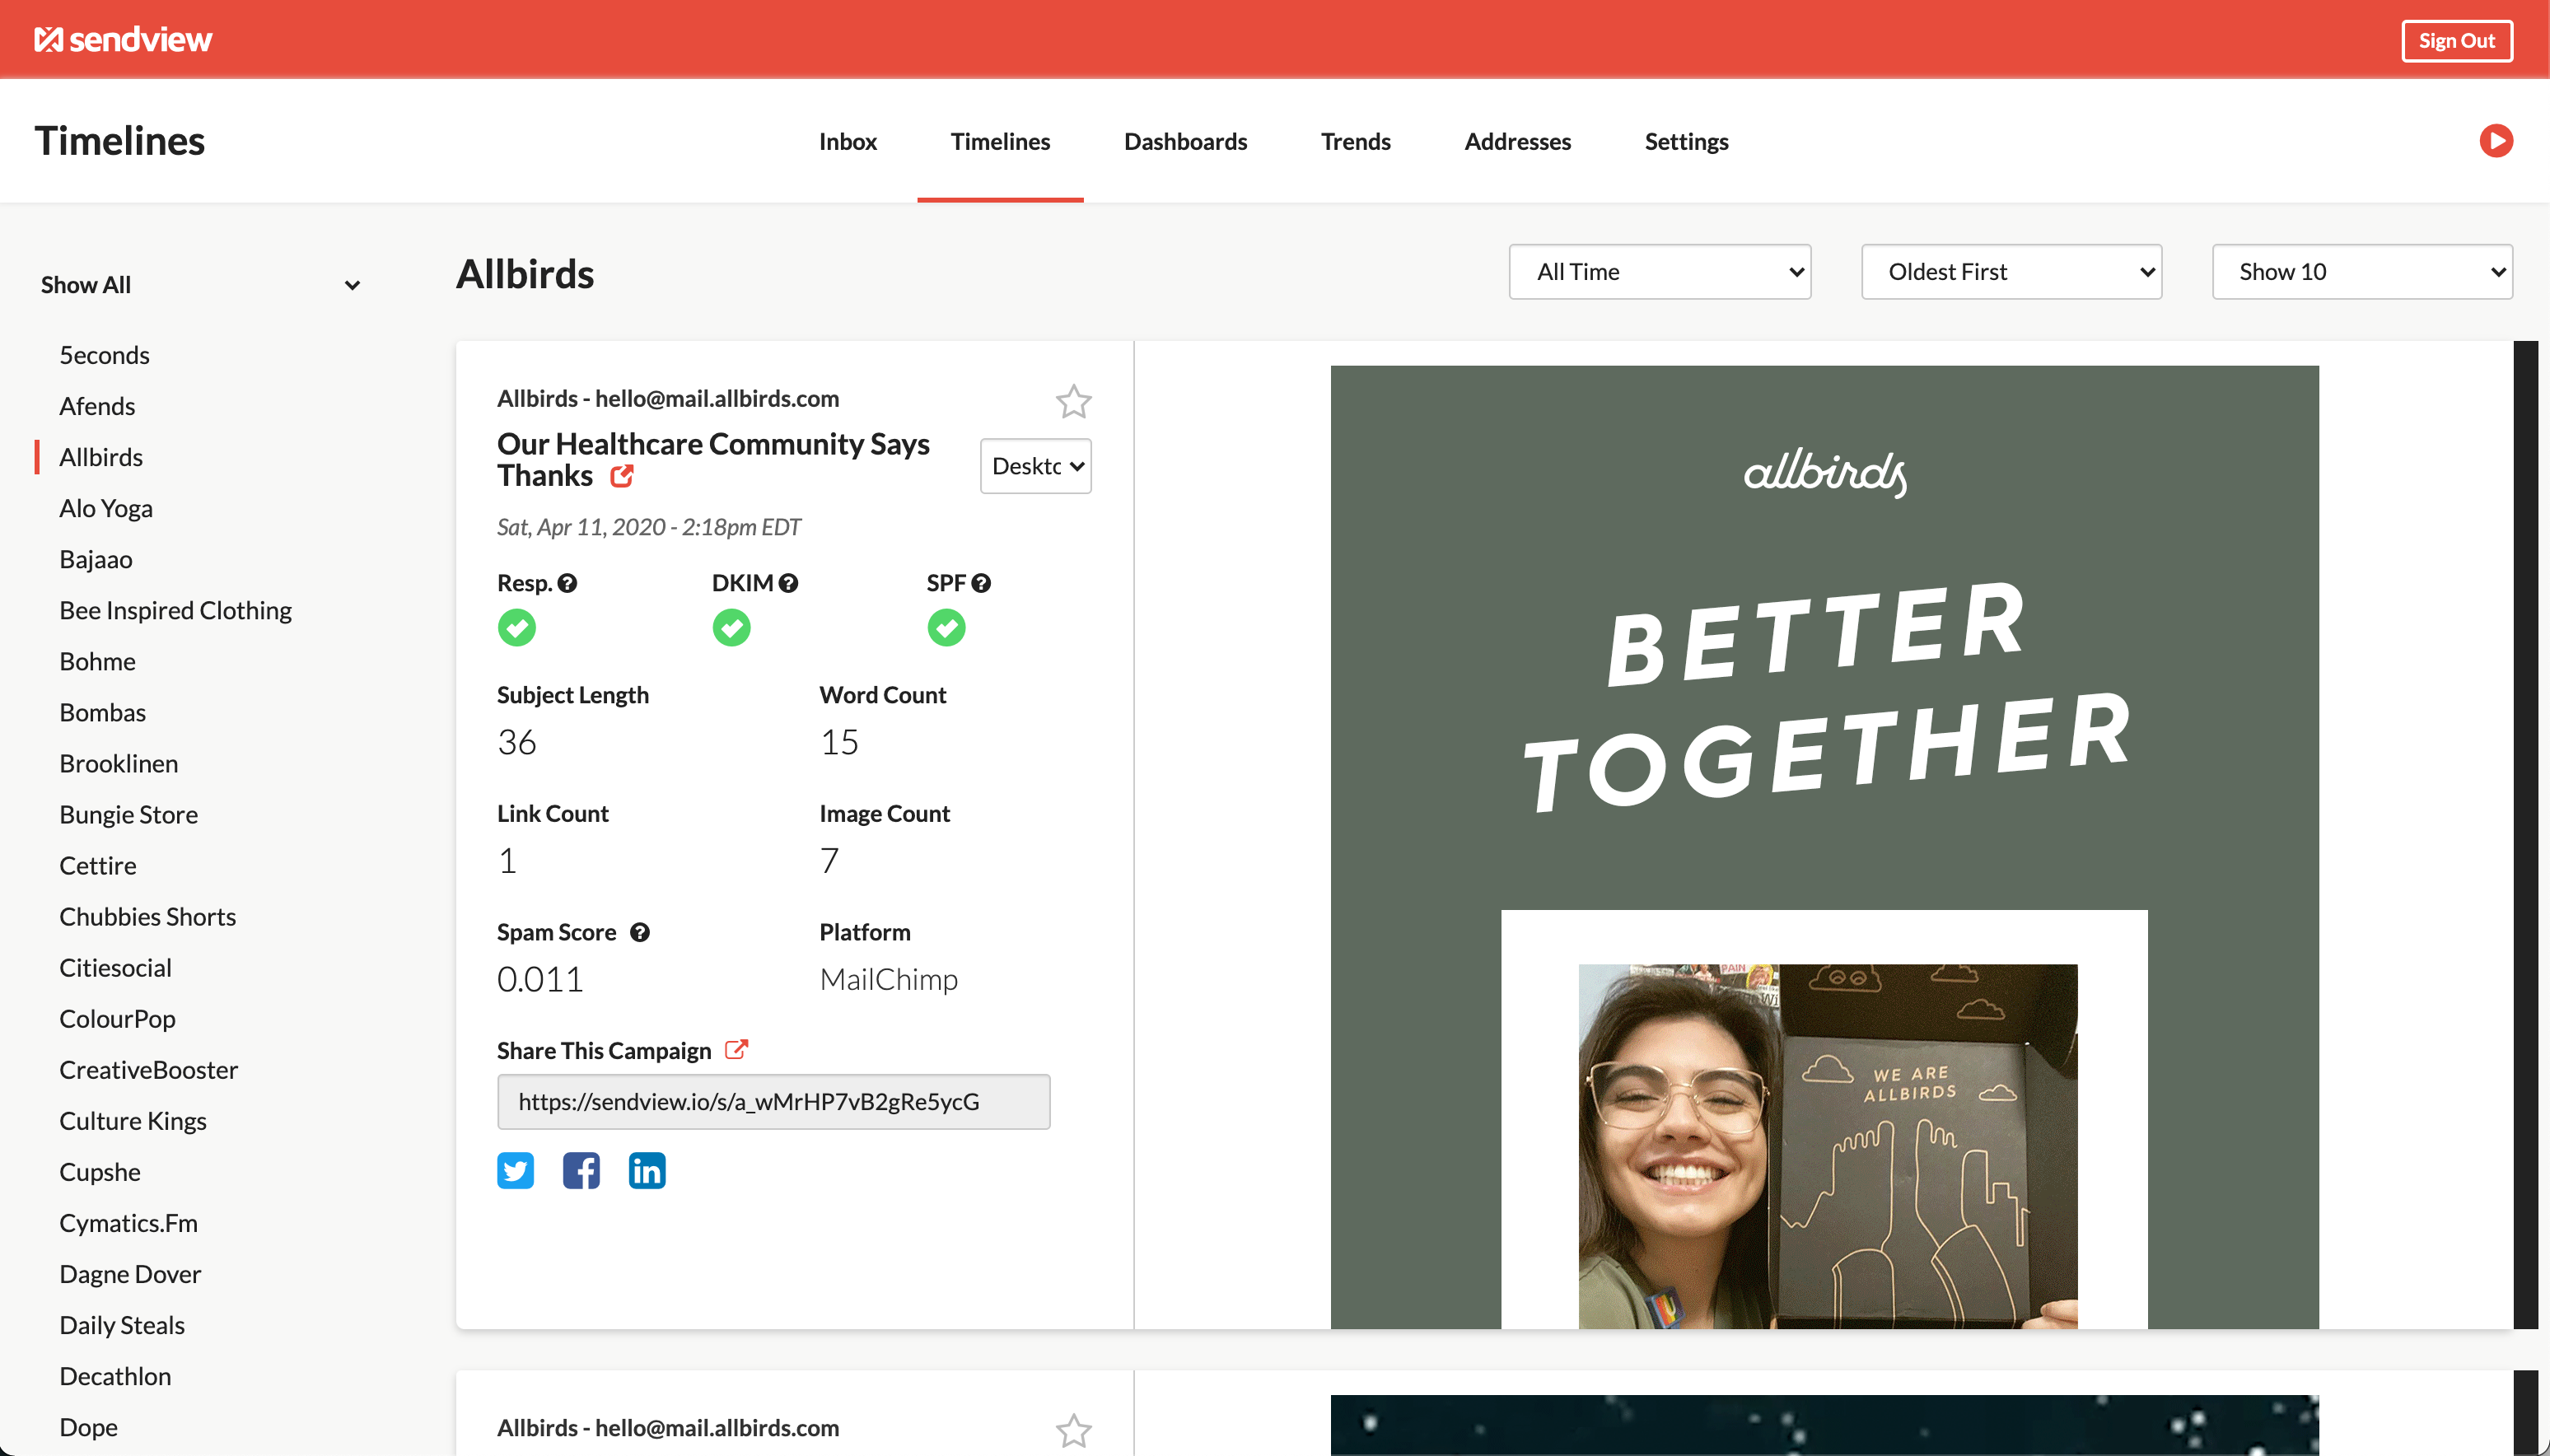Click the share campaign URL field

point(773,1101)
